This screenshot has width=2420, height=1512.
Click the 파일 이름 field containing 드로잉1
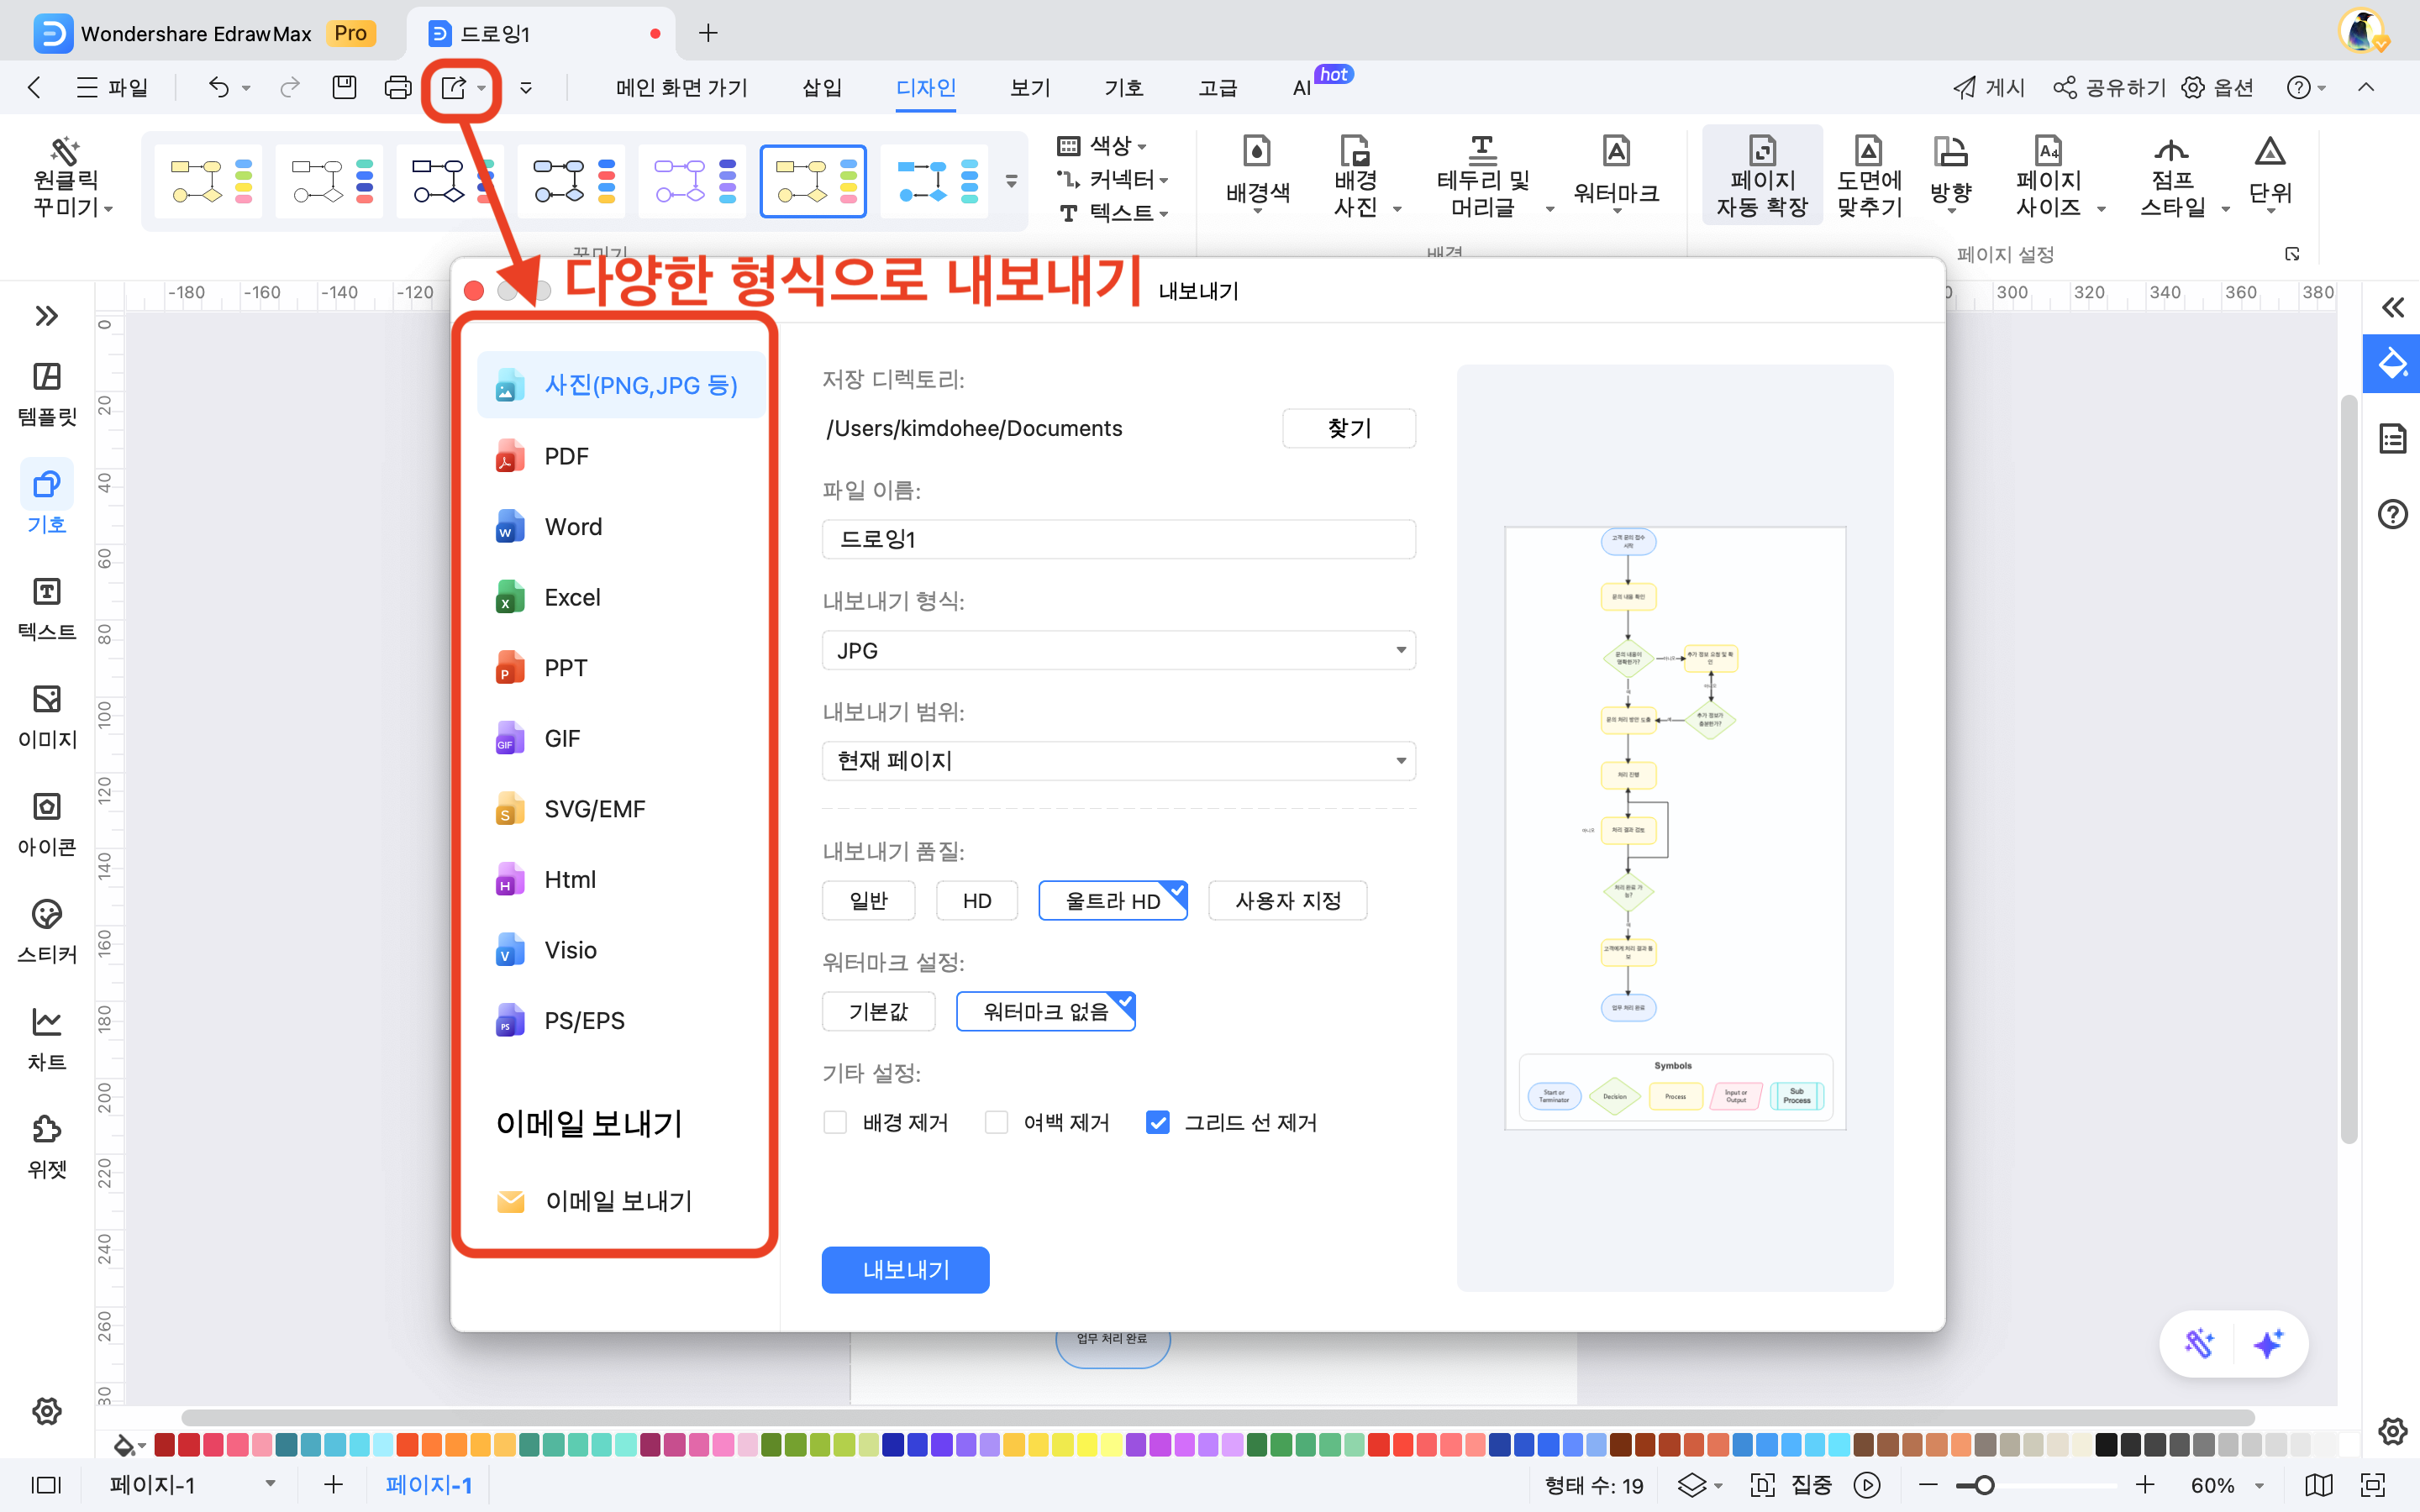coord(1118,539)
